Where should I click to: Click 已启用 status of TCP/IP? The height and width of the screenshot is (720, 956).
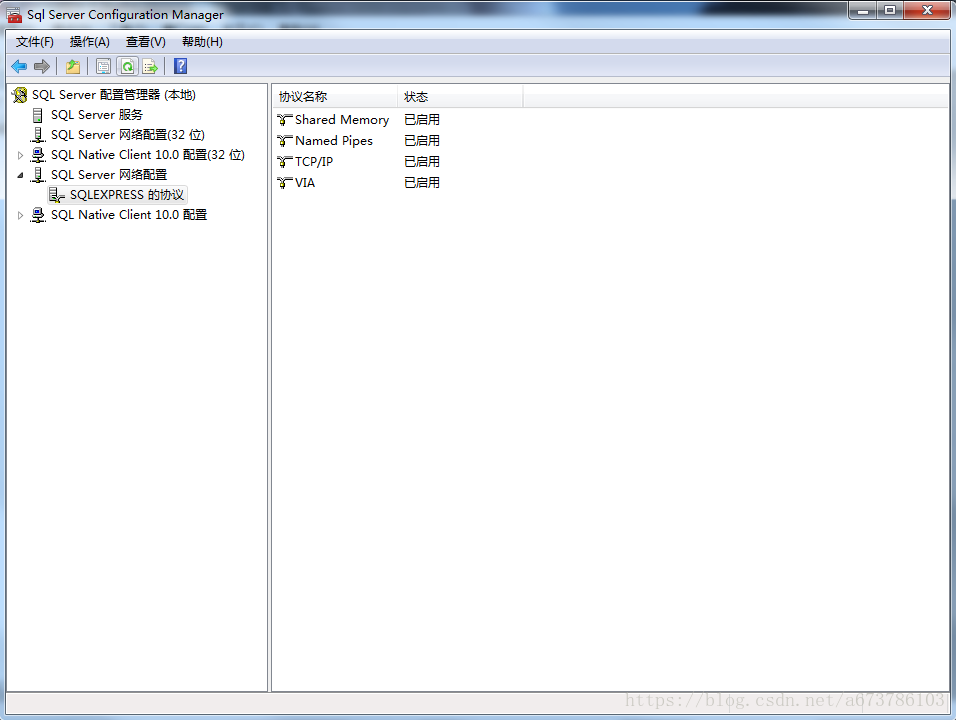[422, 162]
